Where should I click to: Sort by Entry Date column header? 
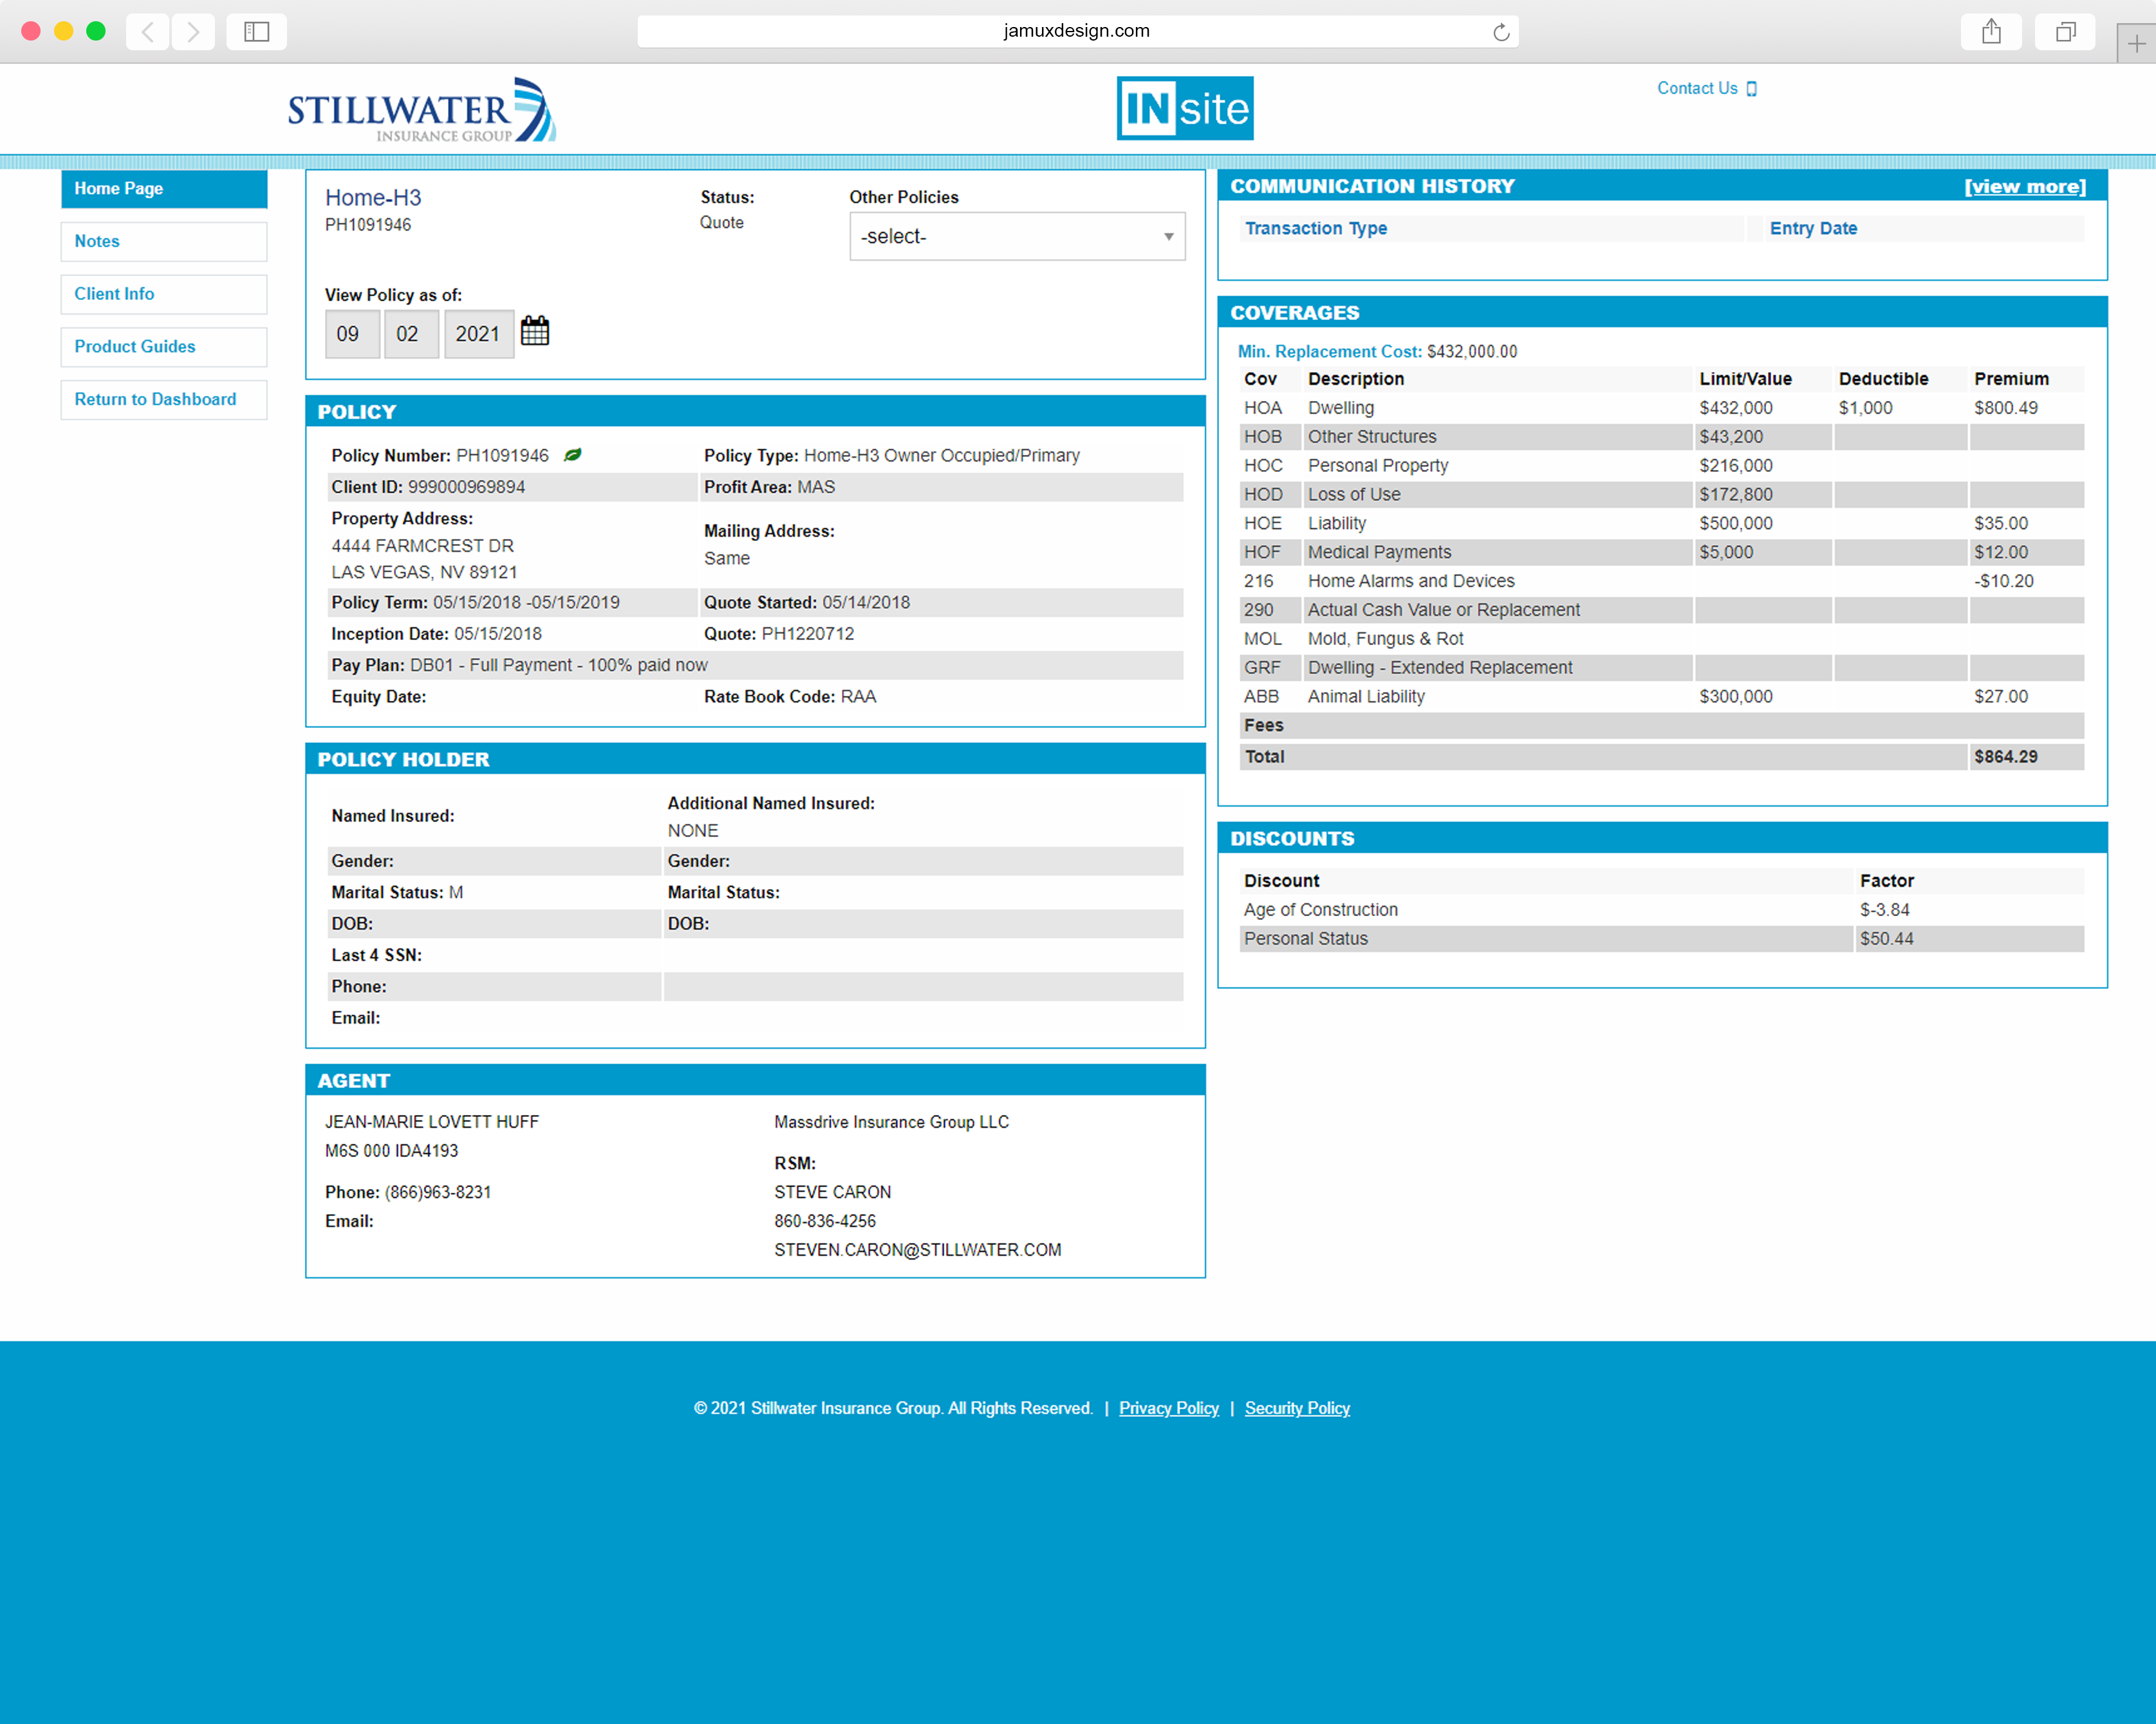[x=1813, y=228]
